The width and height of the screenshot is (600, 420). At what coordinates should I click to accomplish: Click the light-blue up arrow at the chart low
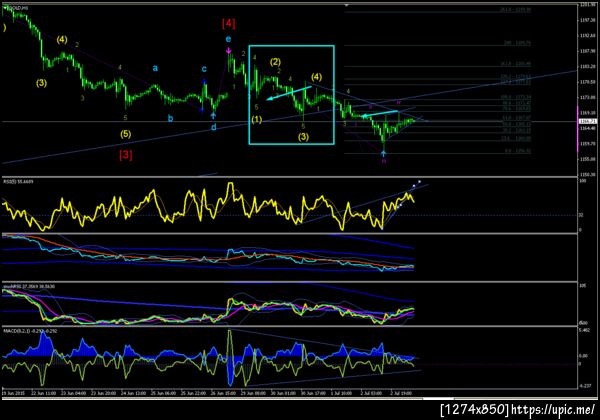click(x=383, y=153)
